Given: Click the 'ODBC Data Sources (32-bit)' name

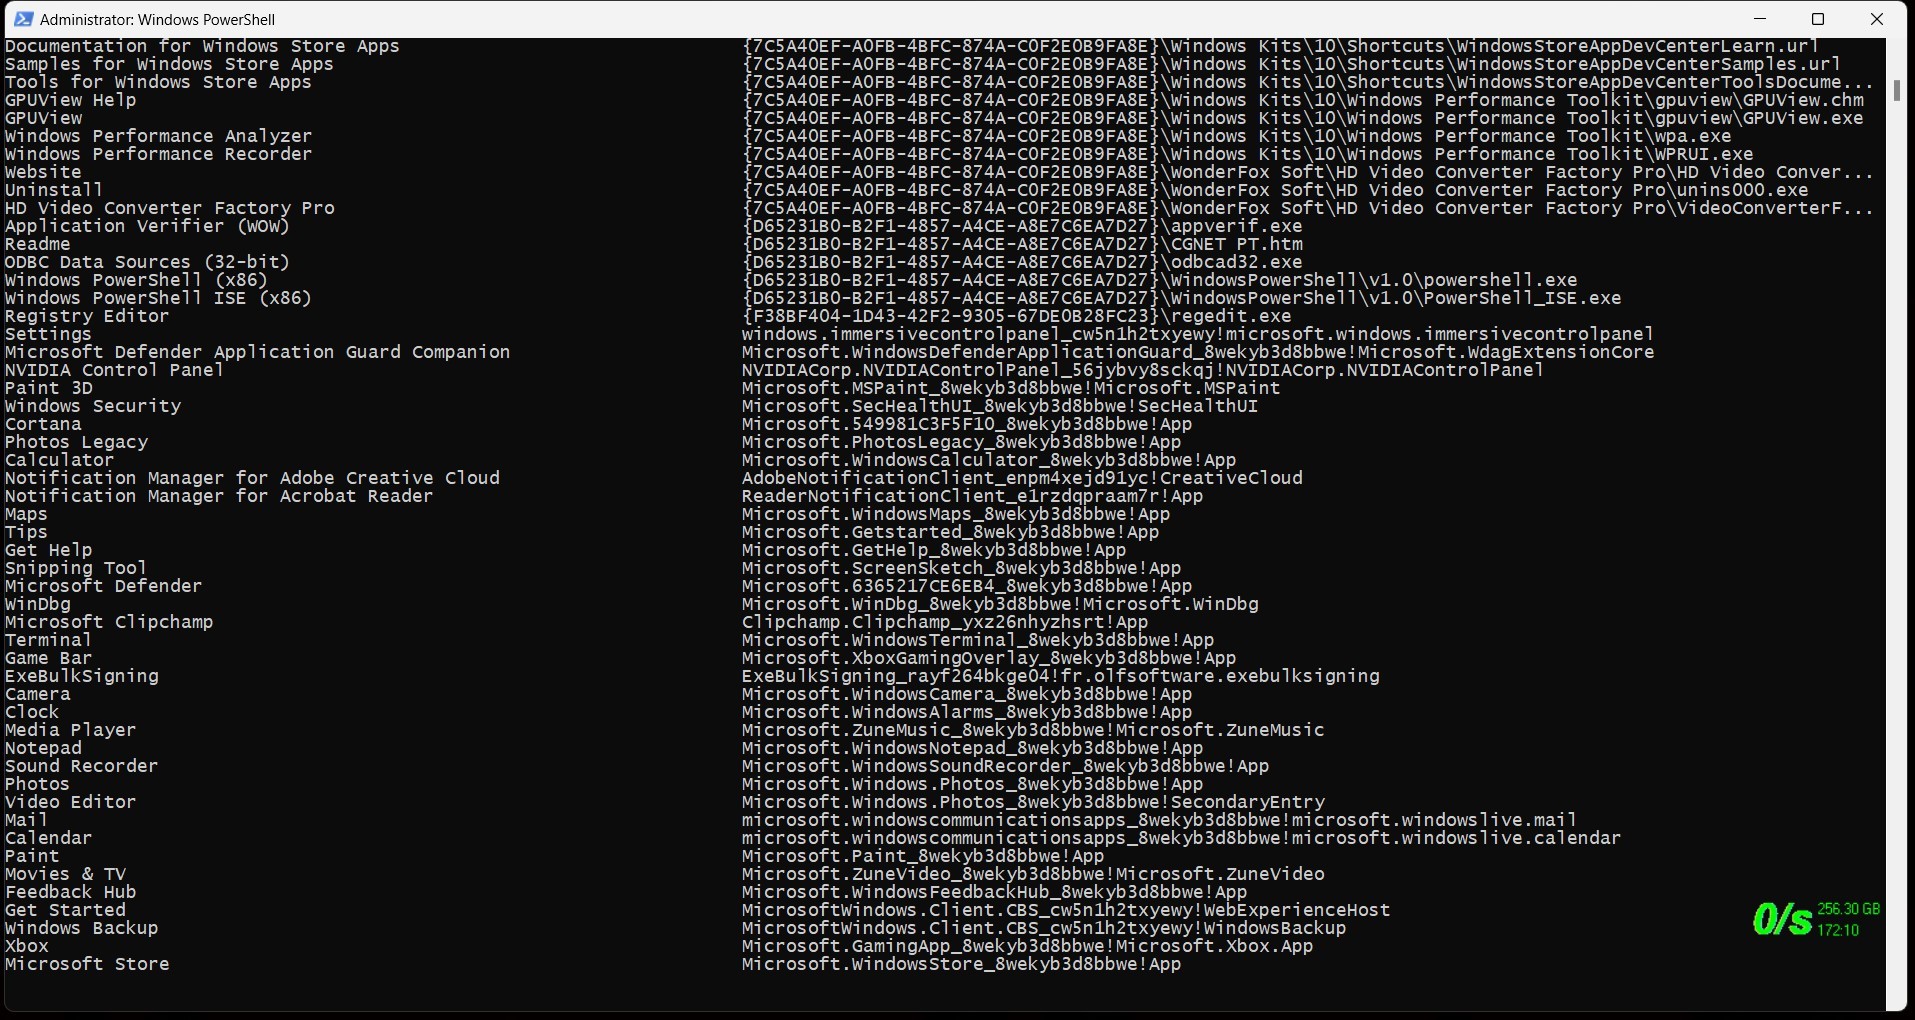Looking at the screenshot, I should pos(148,262).
